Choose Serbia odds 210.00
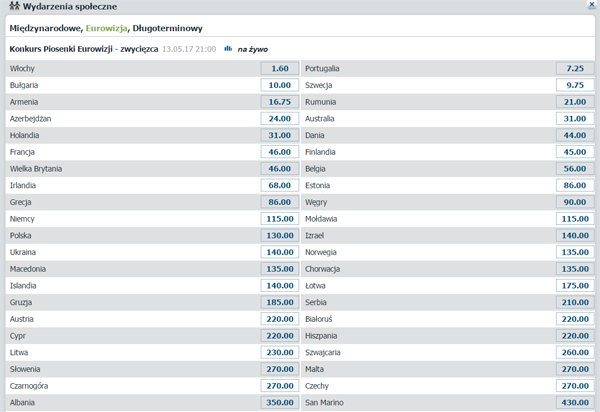 [x=575, y=302]
